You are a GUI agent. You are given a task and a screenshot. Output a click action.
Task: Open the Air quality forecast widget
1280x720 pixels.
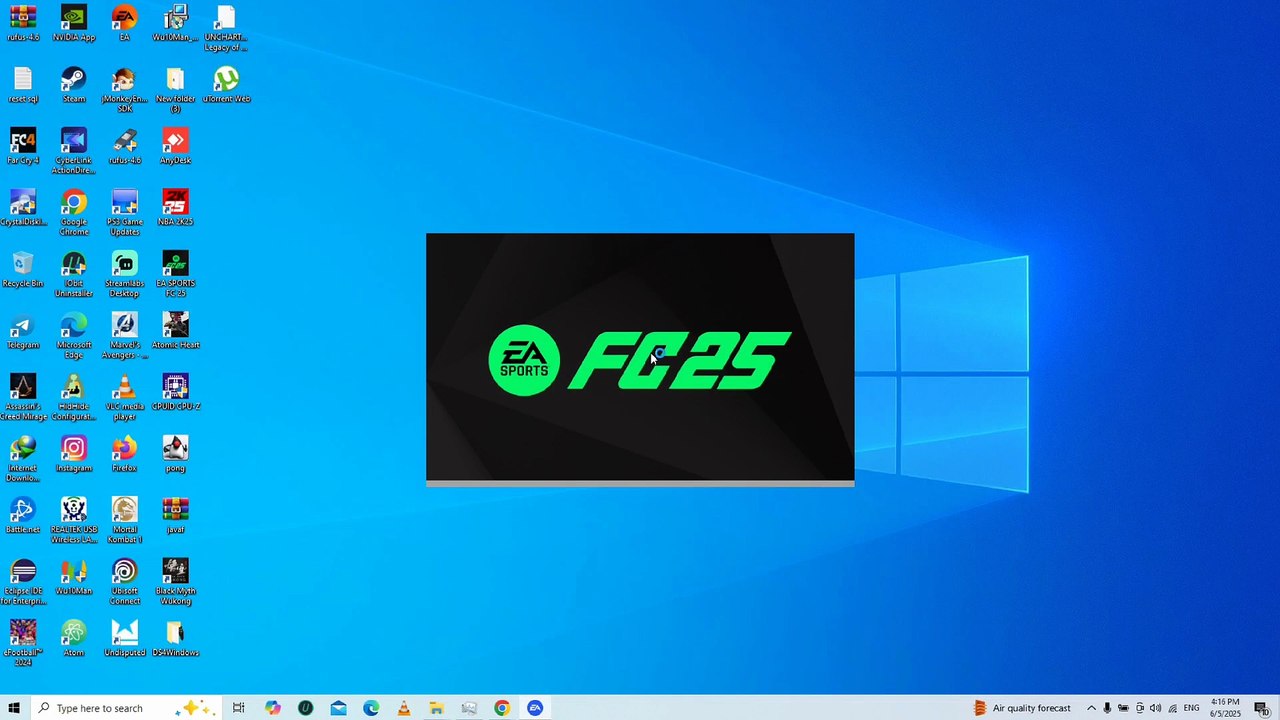click(x=1022, y=708)
